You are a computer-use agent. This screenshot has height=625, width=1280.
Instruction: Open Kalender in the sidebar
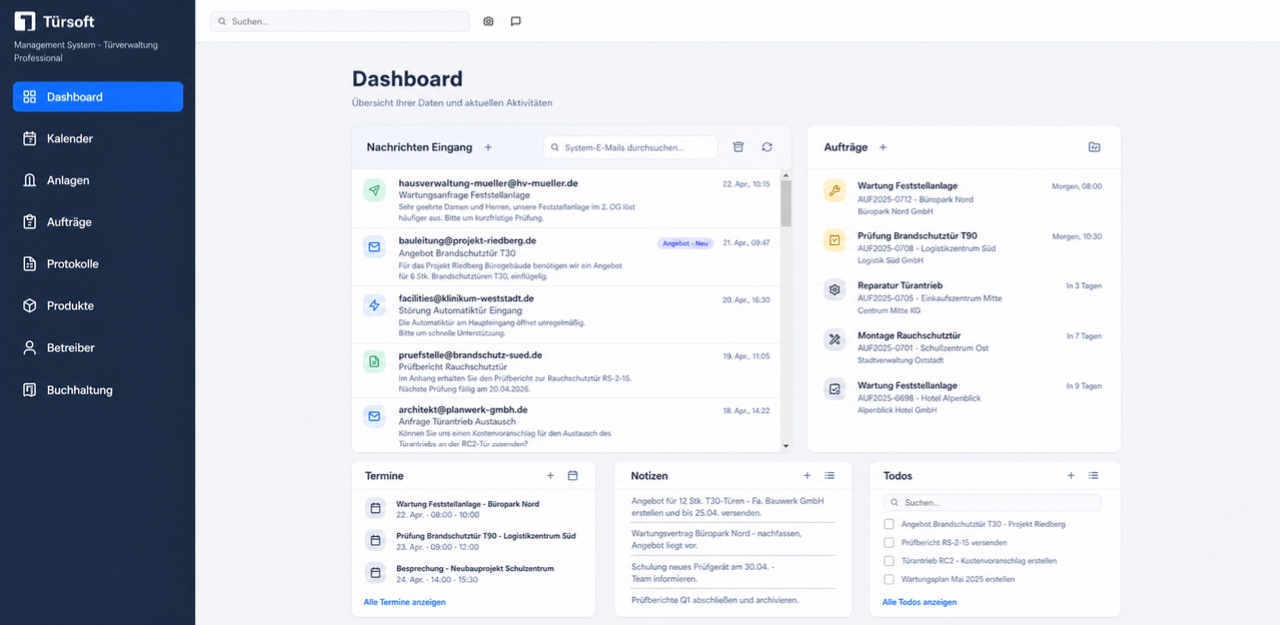[x=98, y=139]
